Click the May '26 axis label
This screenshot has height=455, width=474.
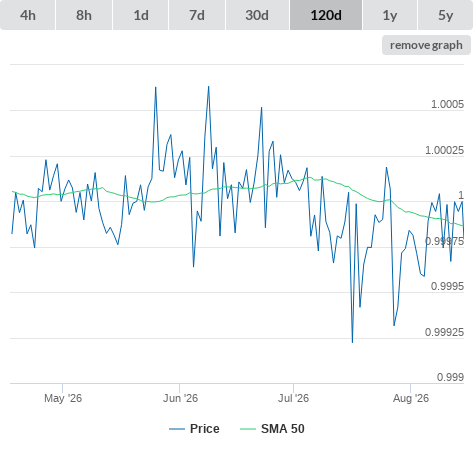click(63, 398)
